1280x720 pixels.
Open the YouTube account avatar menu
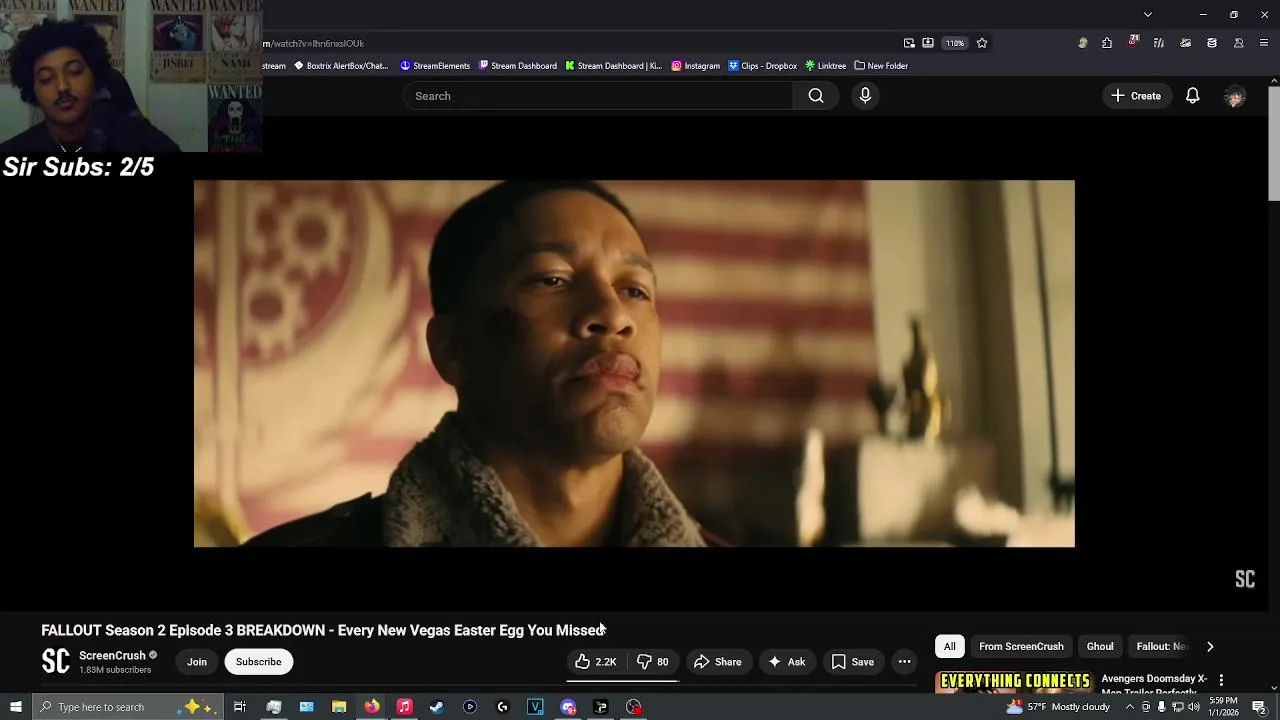[1235, 96]
